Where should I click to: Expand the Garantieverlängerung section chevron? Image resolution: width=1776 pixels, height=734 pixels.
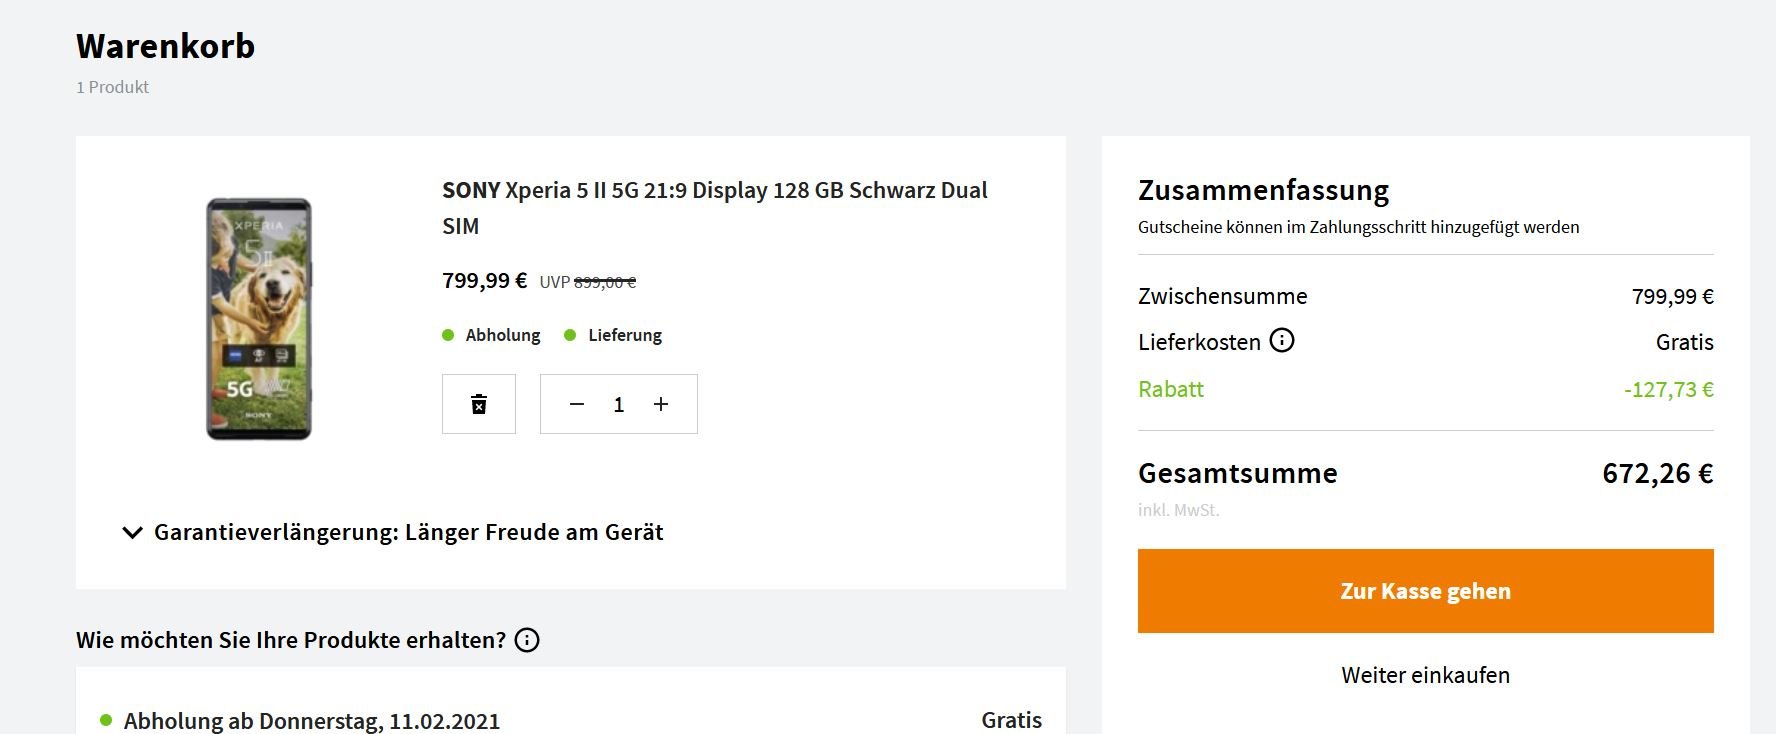coord(132,532)
